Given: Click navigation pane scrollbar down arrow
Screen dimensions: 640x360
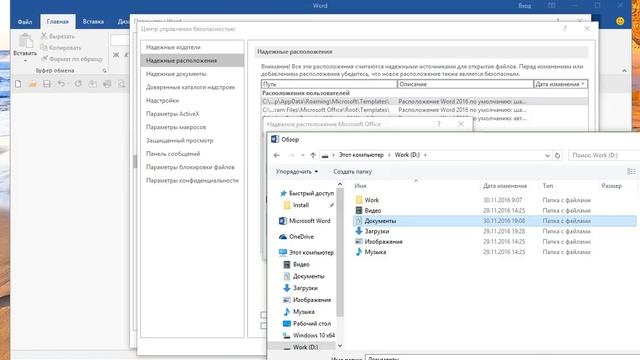Looking at the screenshot, I should (x=340, y=346).
